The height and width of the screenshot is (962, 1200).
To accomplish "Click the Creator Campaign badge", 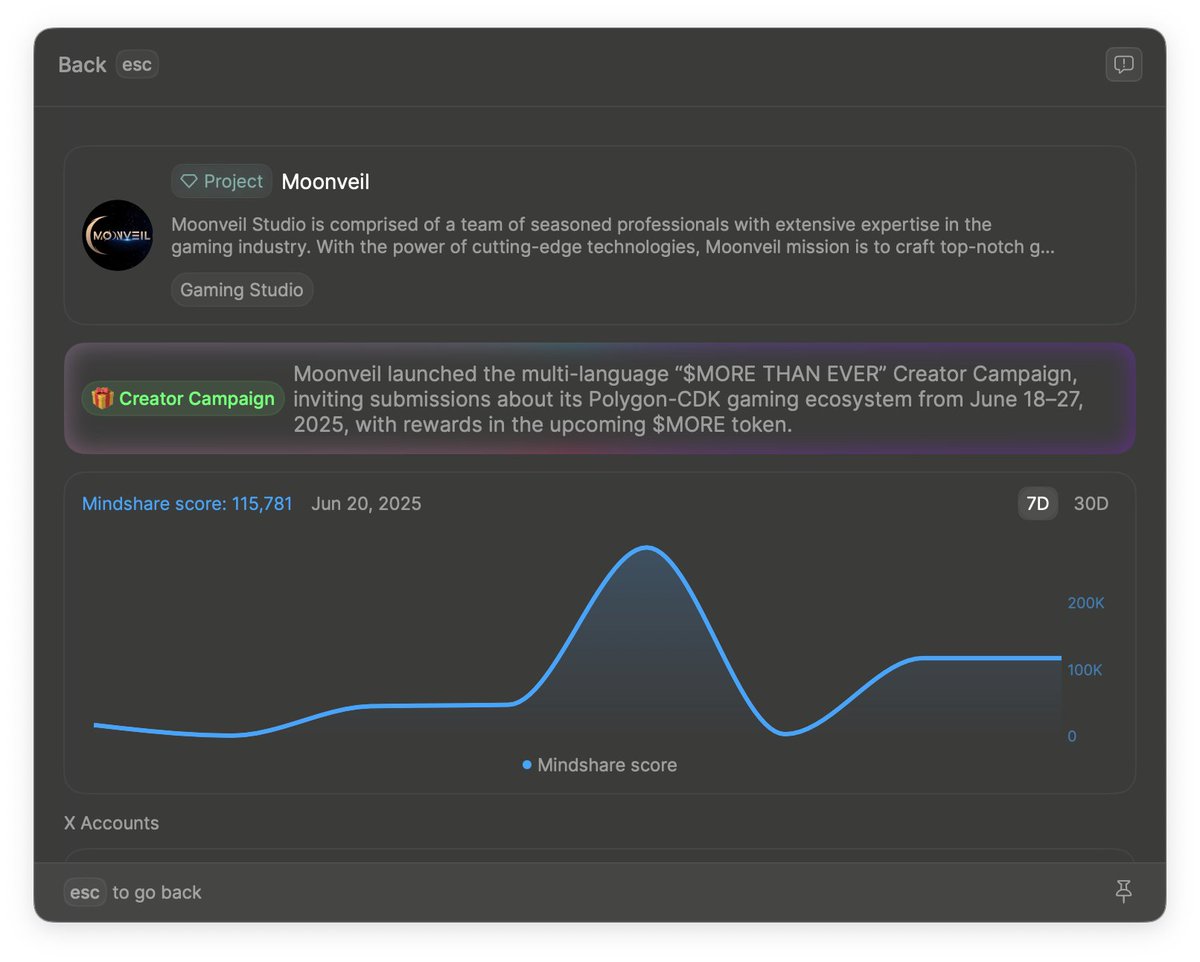I will tap(183, 398).
